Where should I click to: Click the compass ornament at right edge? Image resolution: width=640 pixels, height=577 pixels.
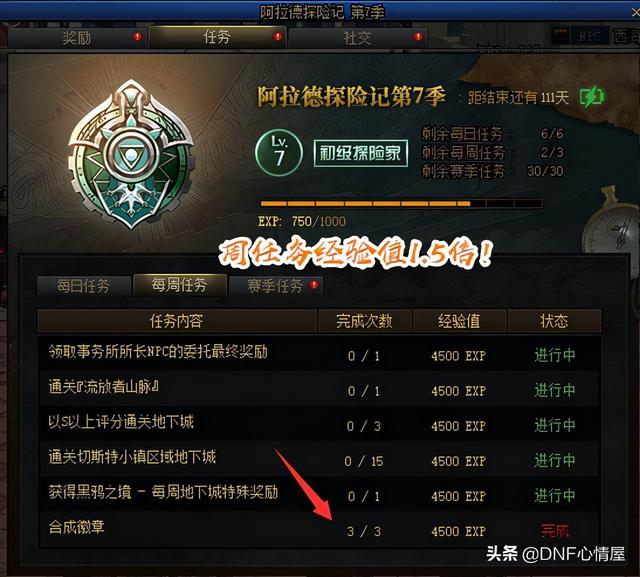tap(611, 229)
